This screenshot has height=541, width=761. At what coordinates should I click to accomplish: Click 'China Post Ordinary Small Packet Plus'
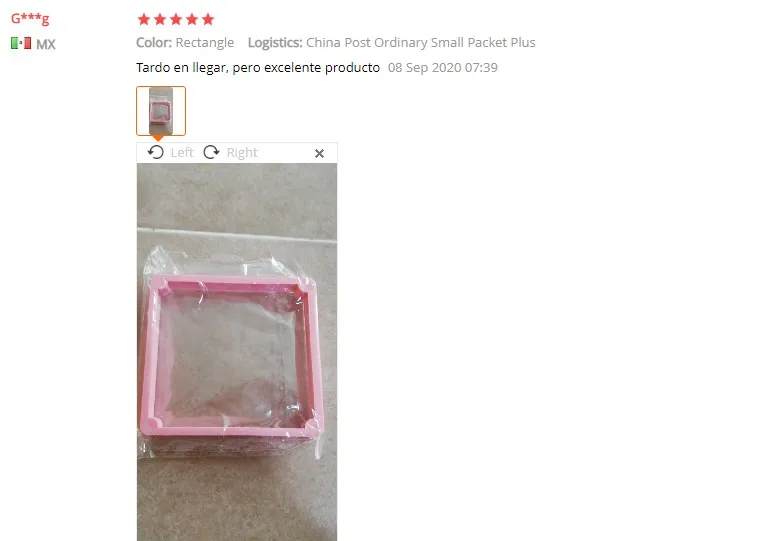(x=421, y=43)
